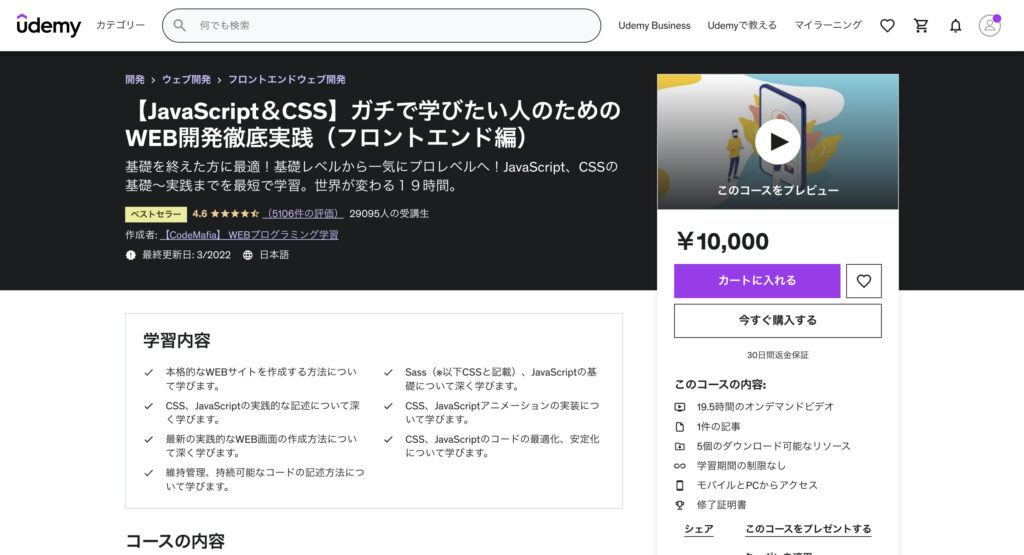Click the ベストセラー badge

(x=156, y=214)
